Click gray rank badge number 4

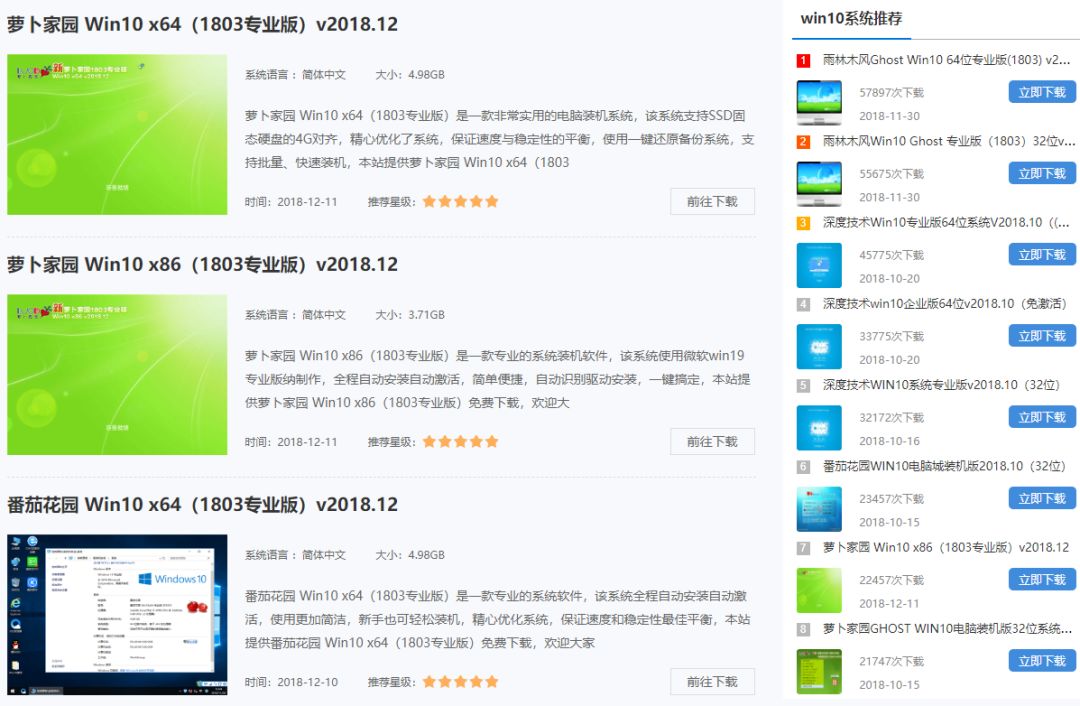(x=803, y=304)
